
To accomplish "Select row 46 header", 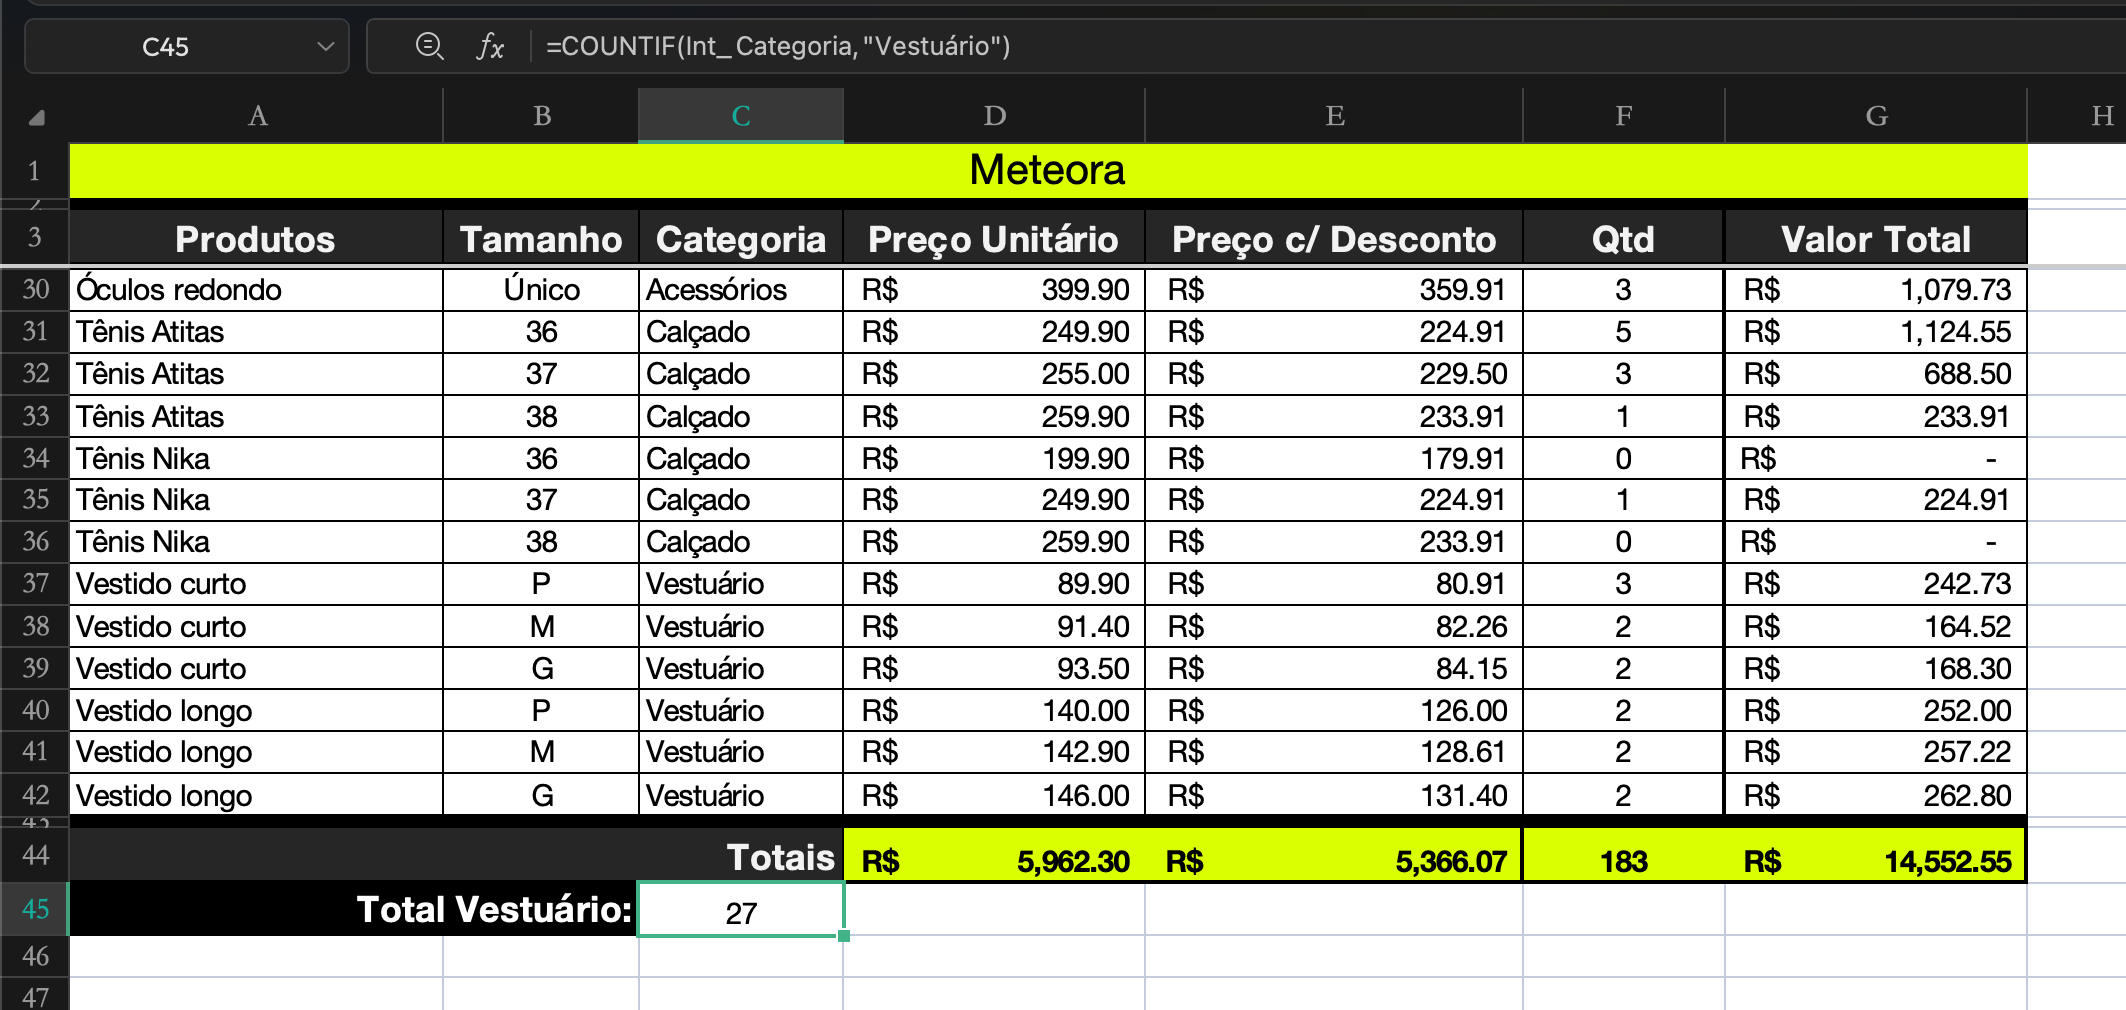I will coord(35,957).
